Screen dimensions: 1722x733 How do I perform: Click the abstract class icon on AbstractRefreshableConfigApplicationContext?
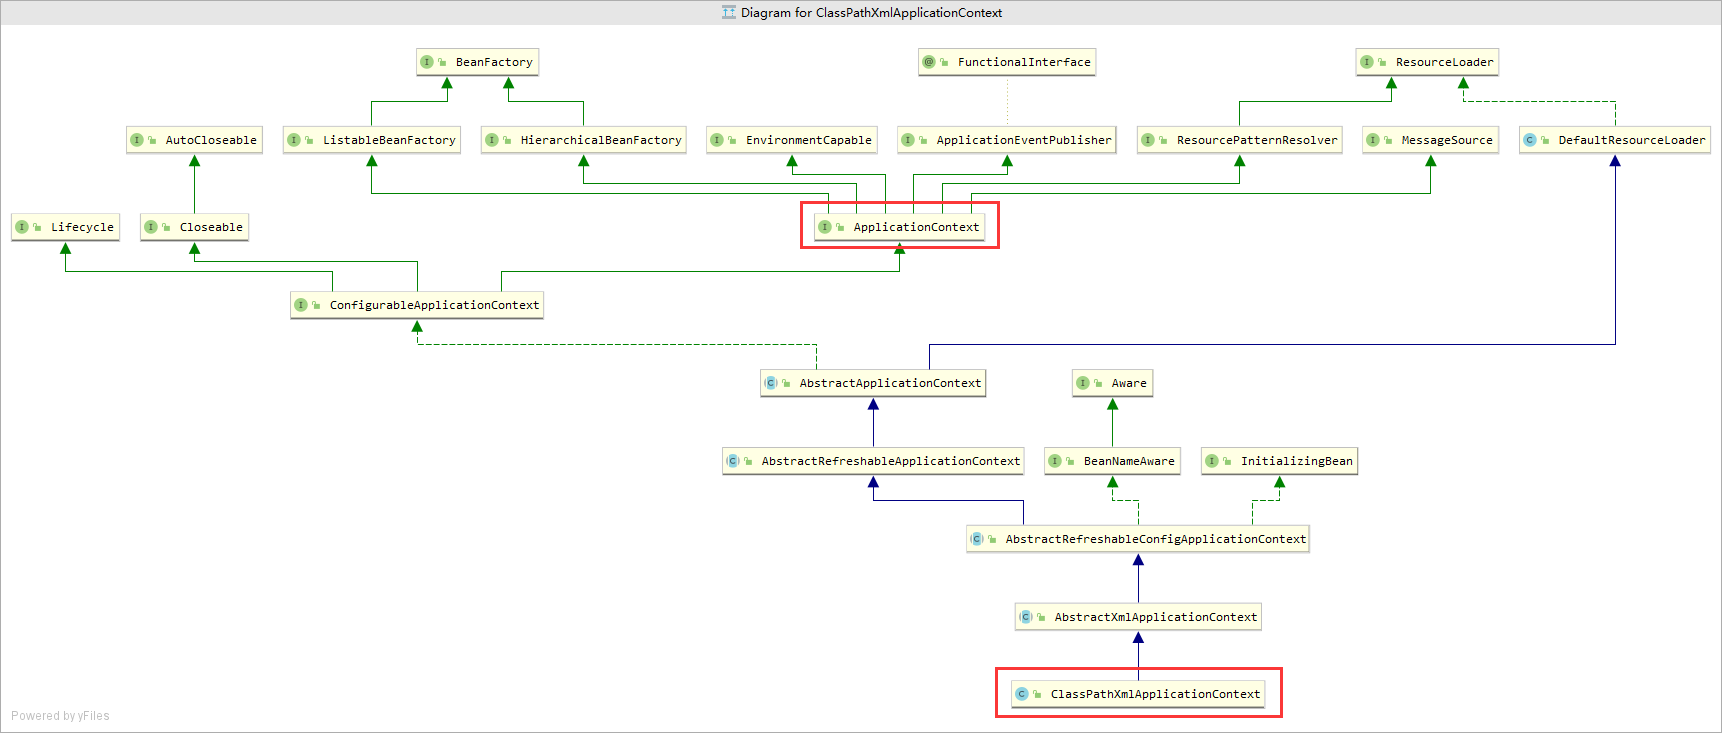[x=977, y=539]
